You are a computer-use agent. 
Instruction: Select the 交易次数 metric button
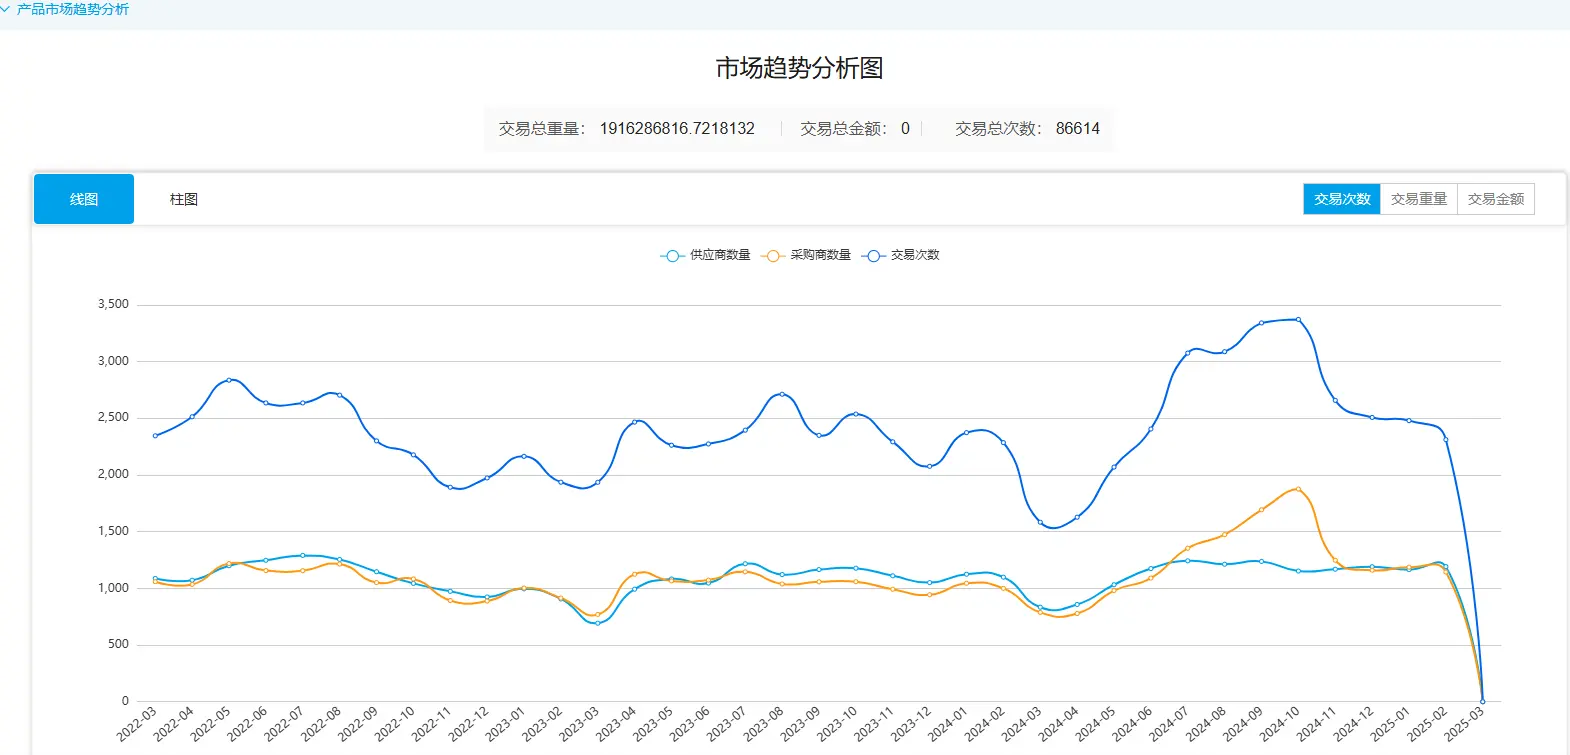point(1341,199)
